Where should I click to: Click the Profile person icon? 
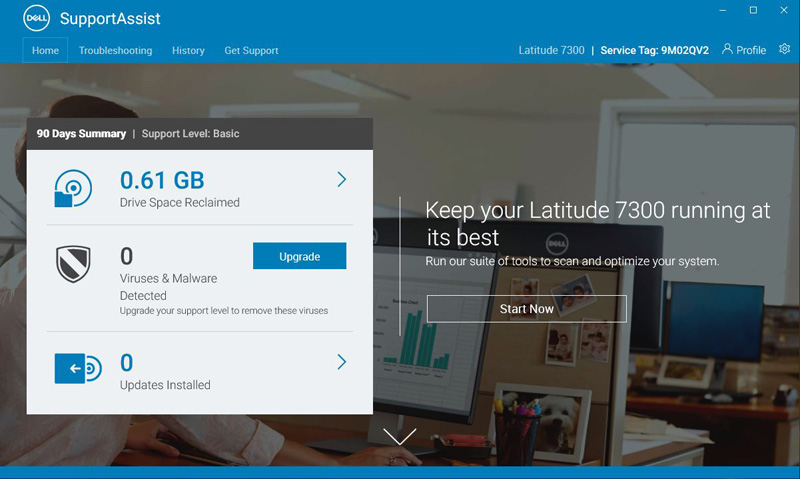pyautogui.click(x=727, y=48)
